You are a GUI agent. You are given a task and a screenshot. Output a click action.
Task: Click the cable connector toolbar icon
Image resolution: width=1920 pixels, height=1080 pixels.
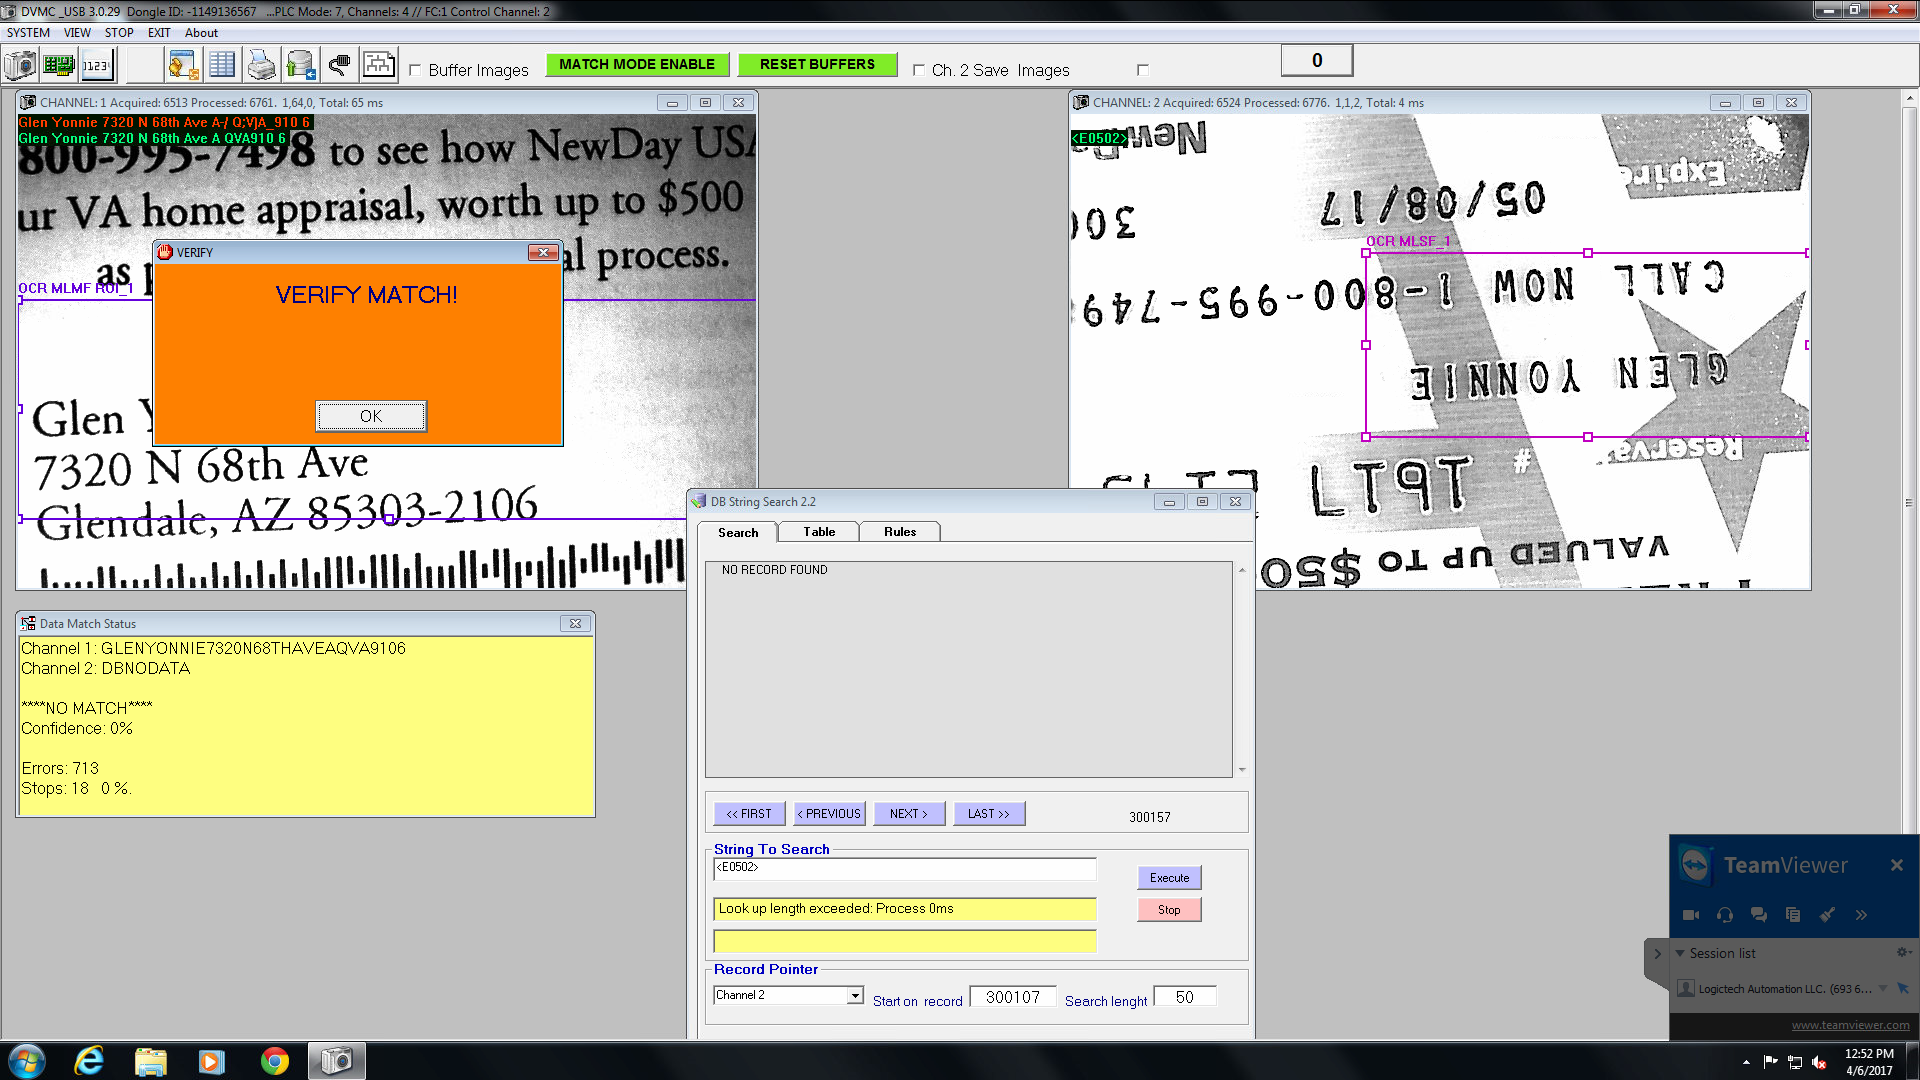coord(339,66)
